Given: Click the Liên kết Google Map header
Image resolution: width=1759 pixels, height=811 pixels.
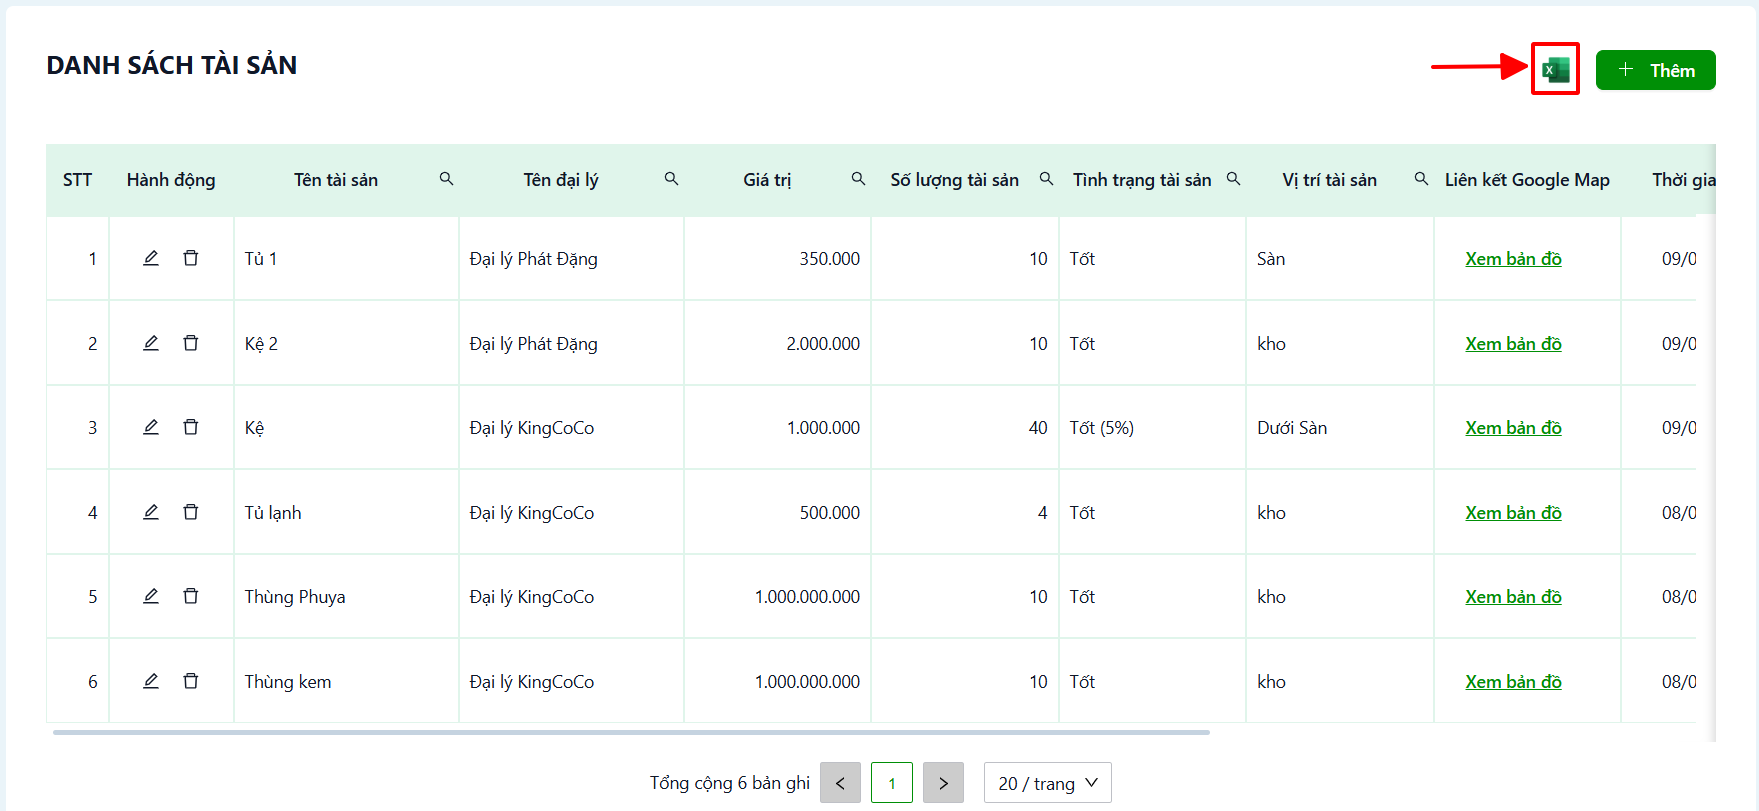Looking at the screenshot, I should [x=1527, y=180].
